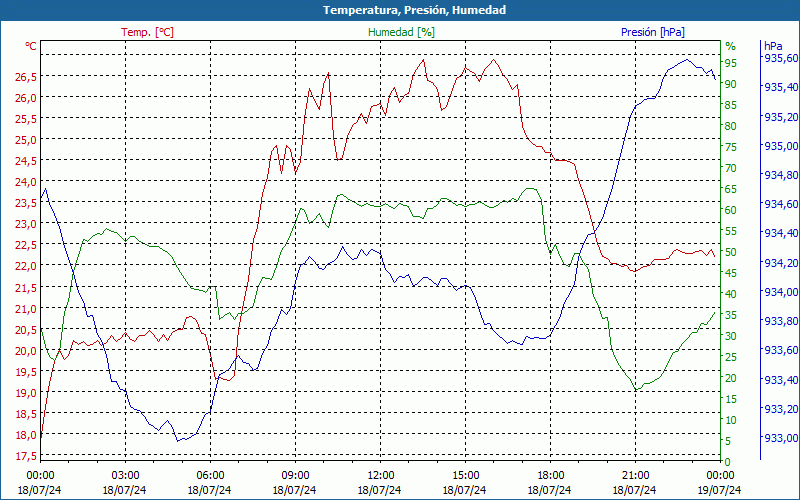The width and height of the screenshot is (800, 500).
Task: Click the '03:00' time axis label
Action: [x=125, y=474]
